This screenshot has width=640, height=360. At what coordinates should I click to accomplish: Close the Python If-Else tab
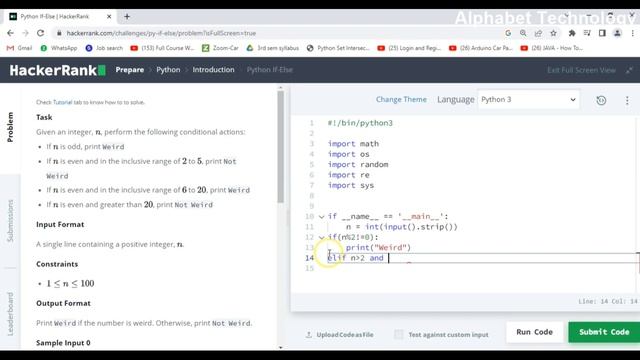pos(109,17)
